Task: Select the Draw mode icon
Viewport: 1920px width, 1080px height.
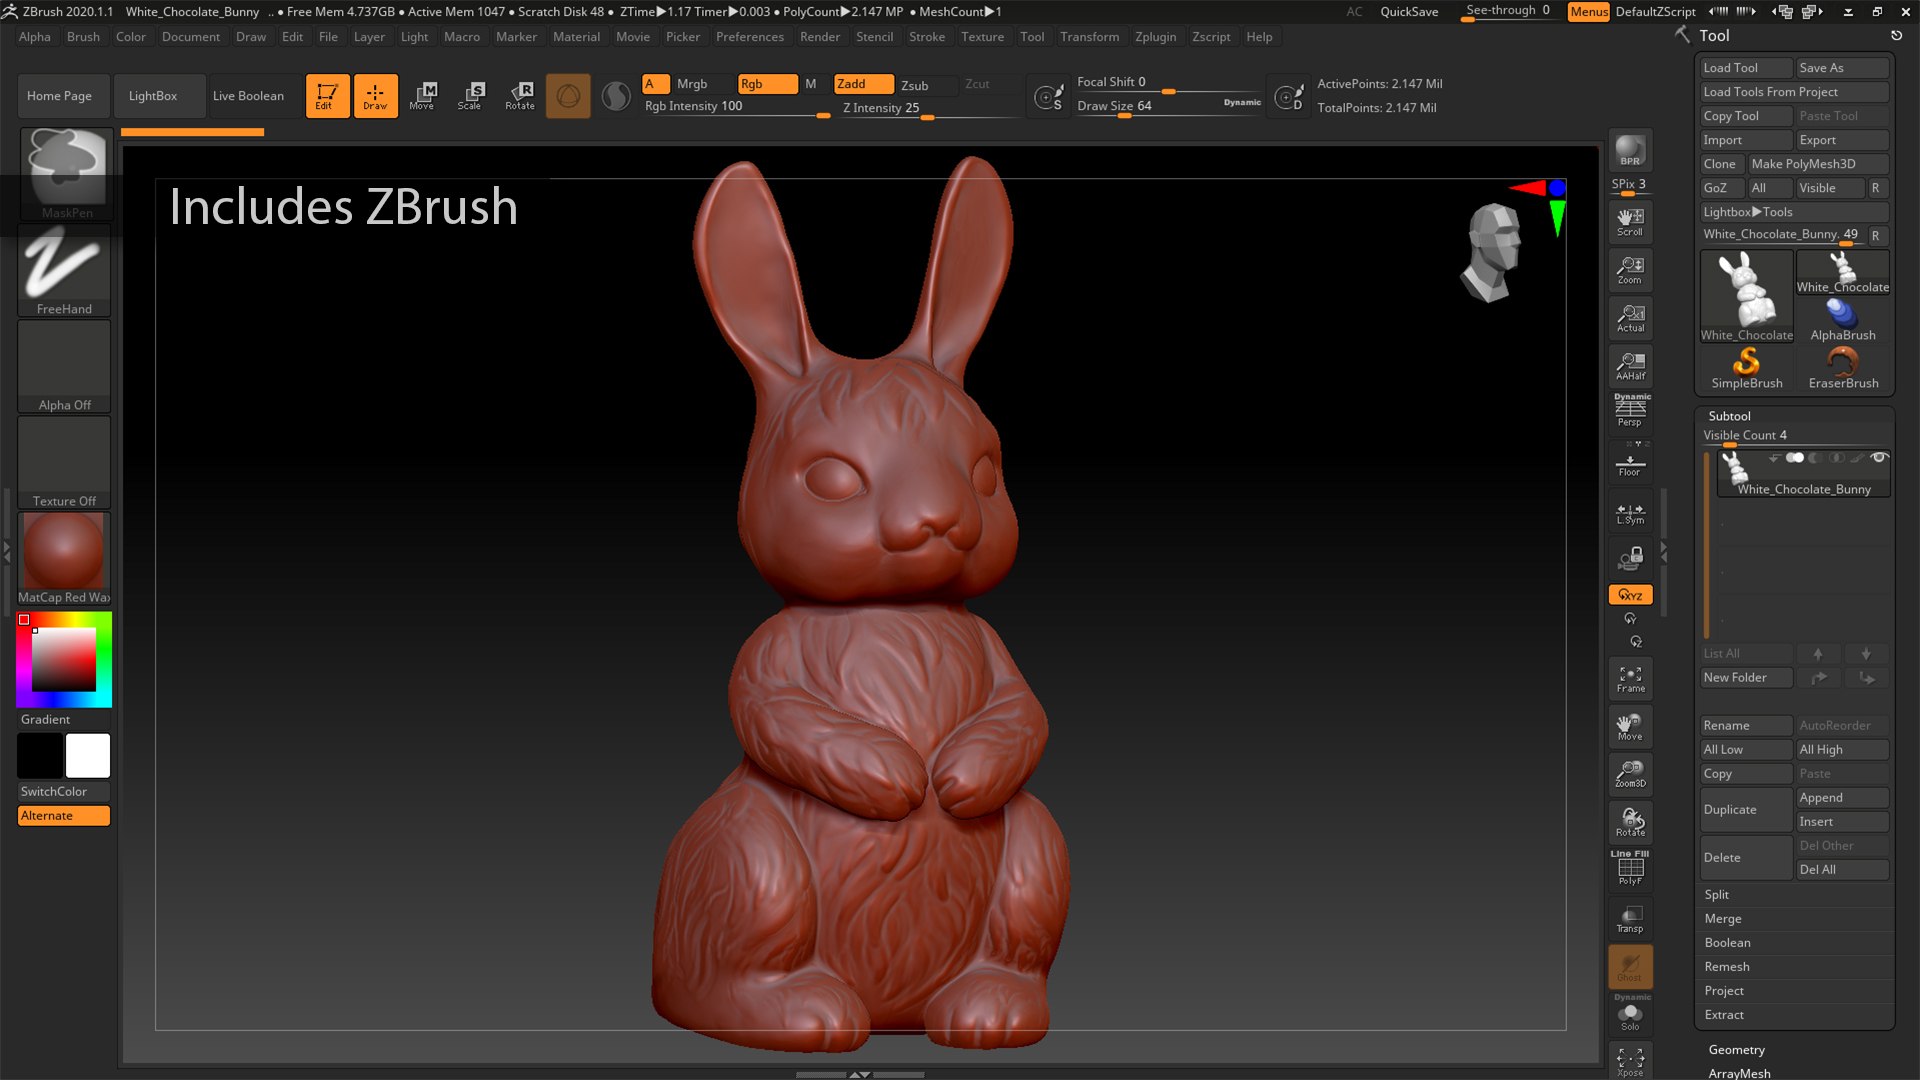Action: pos(375,96)
